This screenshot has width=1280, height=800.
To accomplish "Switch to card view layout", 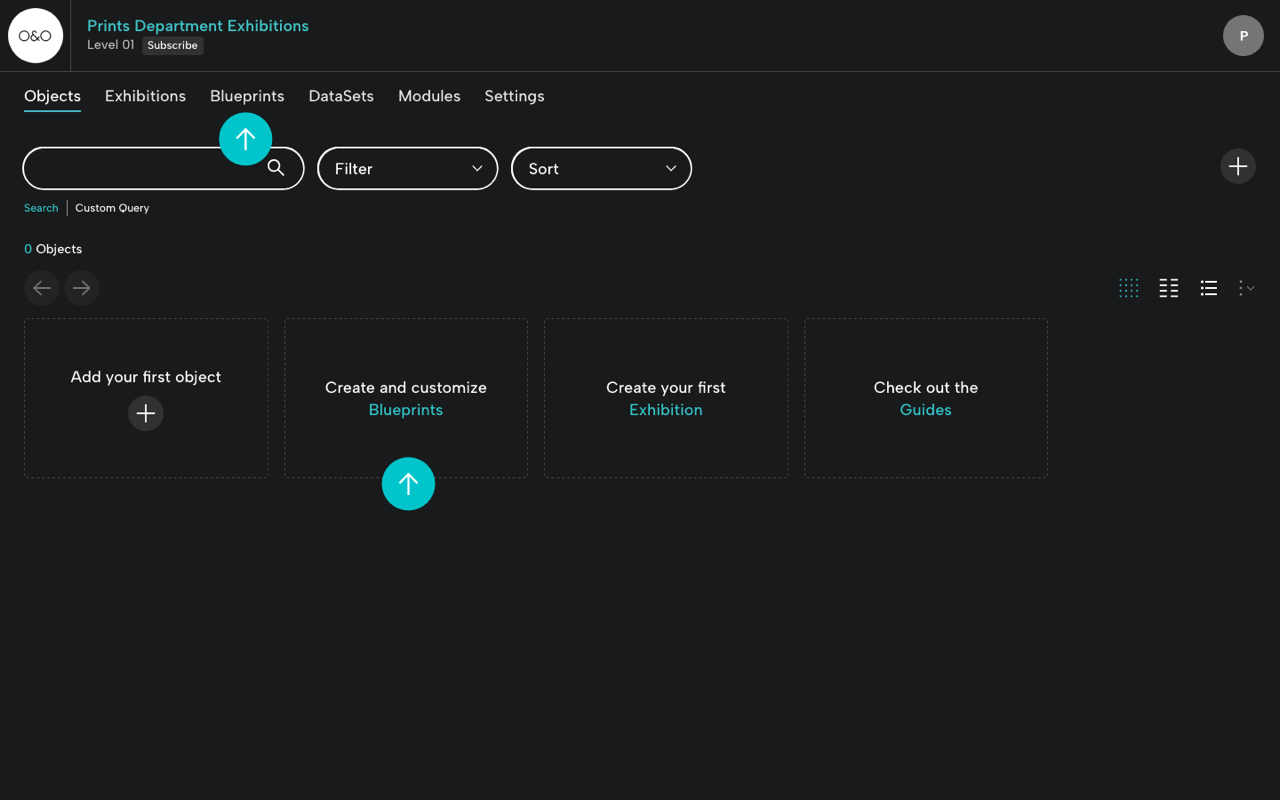I will pyautogui.click(x=1168, y=288).
